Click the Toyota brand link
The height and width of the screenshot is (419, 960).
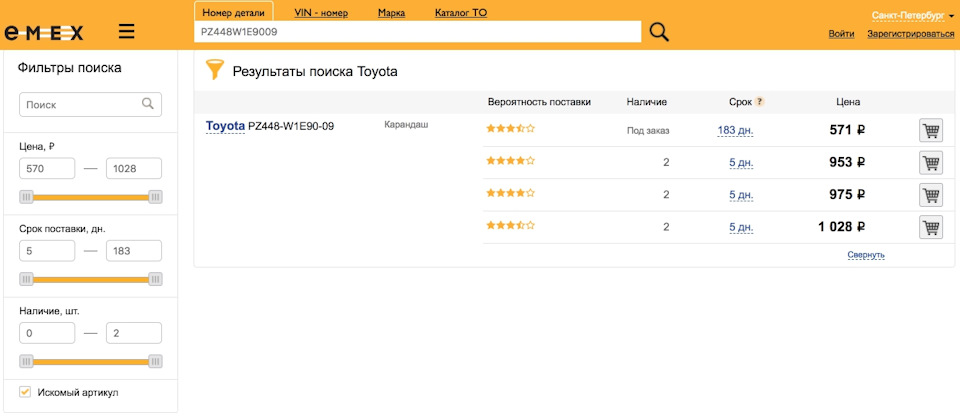click(x=225, y=127)
